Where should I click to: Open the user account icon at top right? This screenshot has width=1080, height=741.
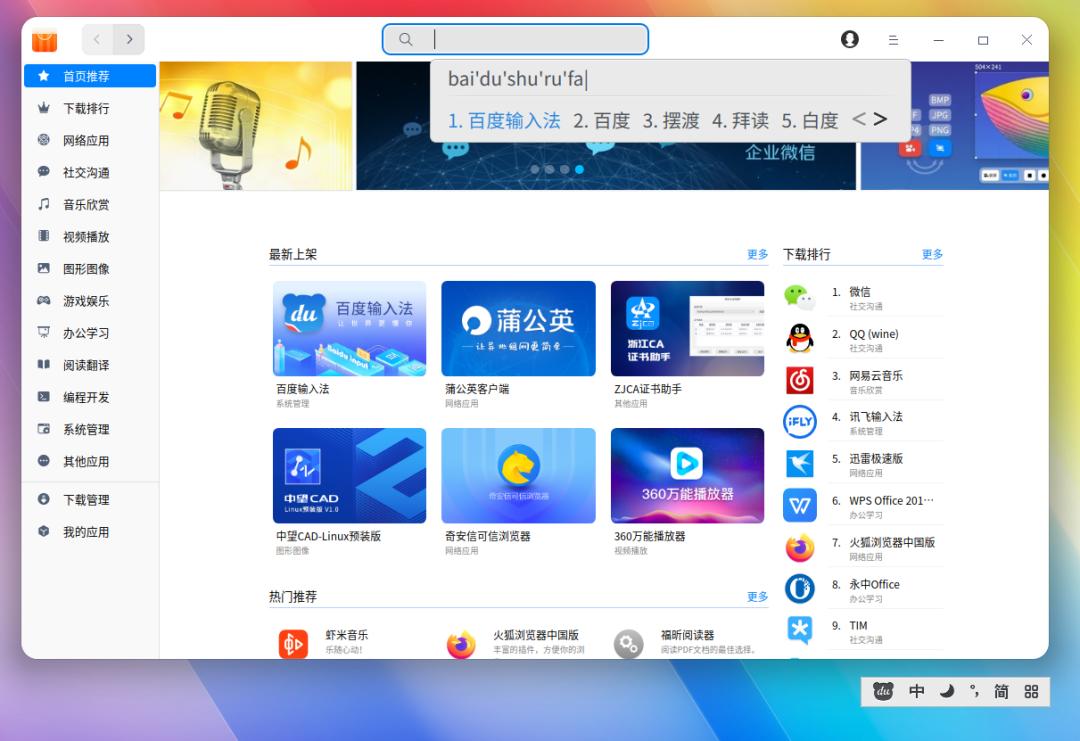point(849,39)
